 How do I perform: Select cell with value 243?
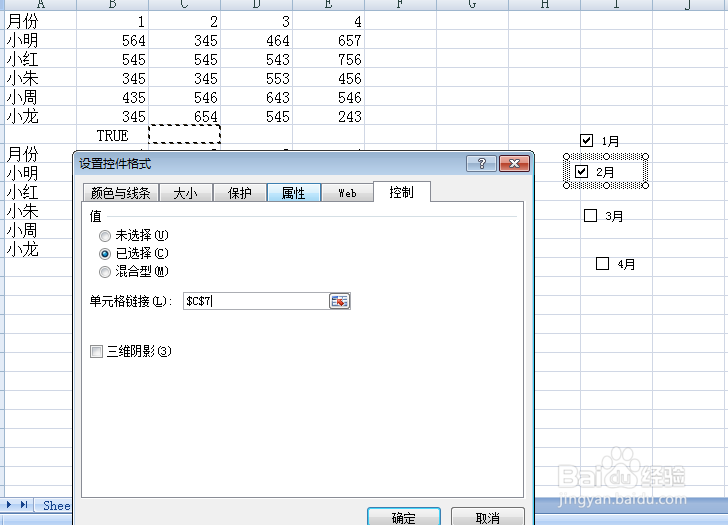(328, 117)
